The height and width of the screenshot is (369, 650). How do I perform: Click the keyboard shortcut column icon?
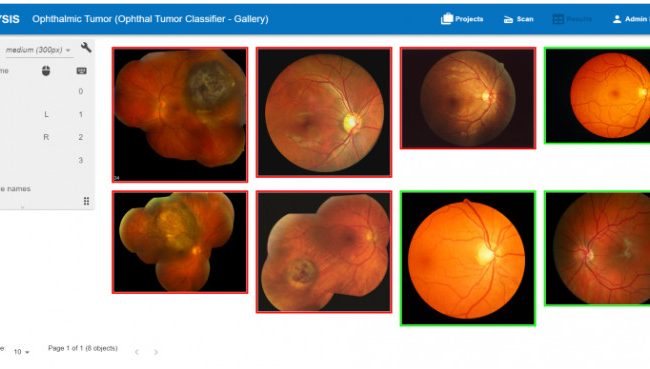coord(81,71)
